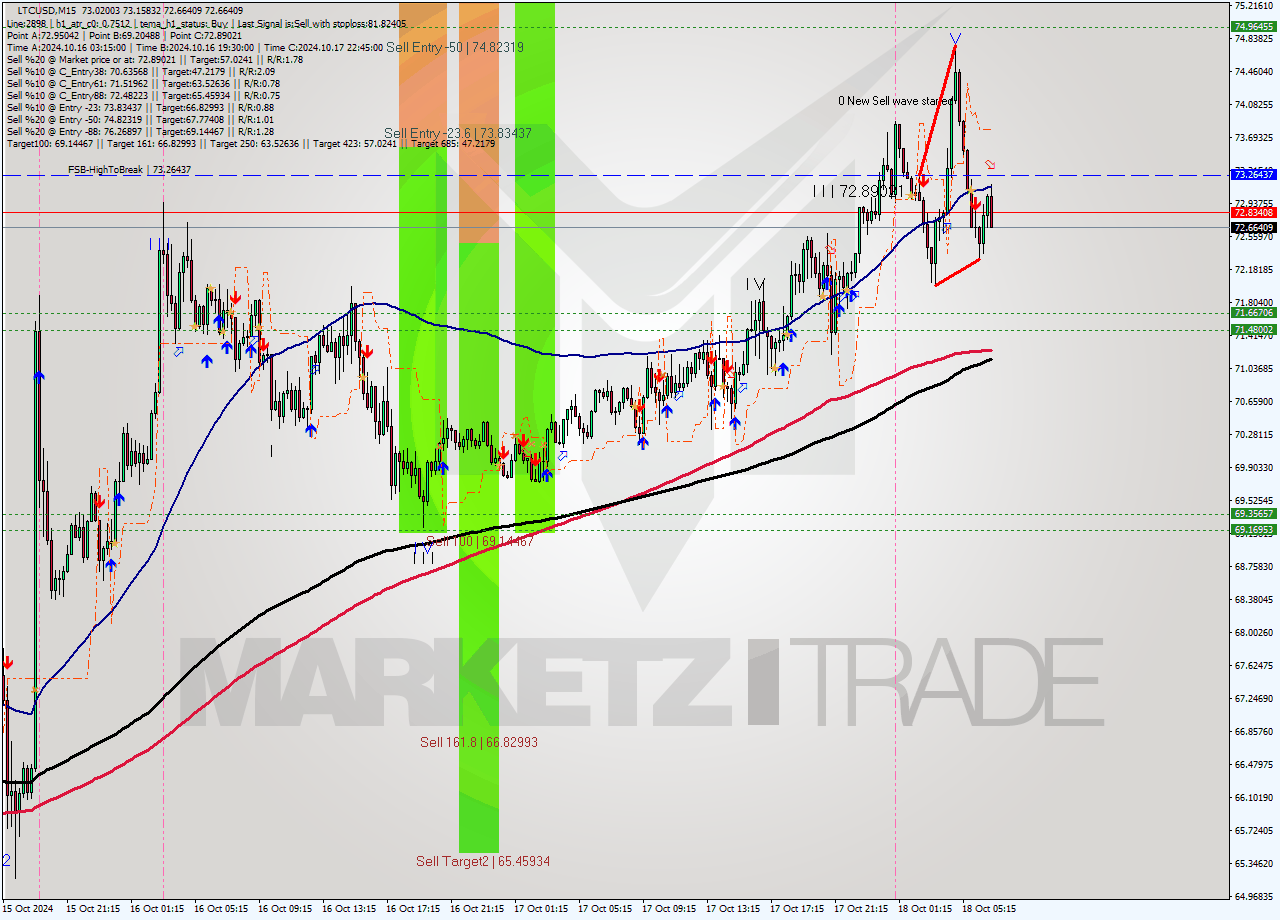
Task: Click the '0 New Sell wave started' annotation
Action: 894,101
